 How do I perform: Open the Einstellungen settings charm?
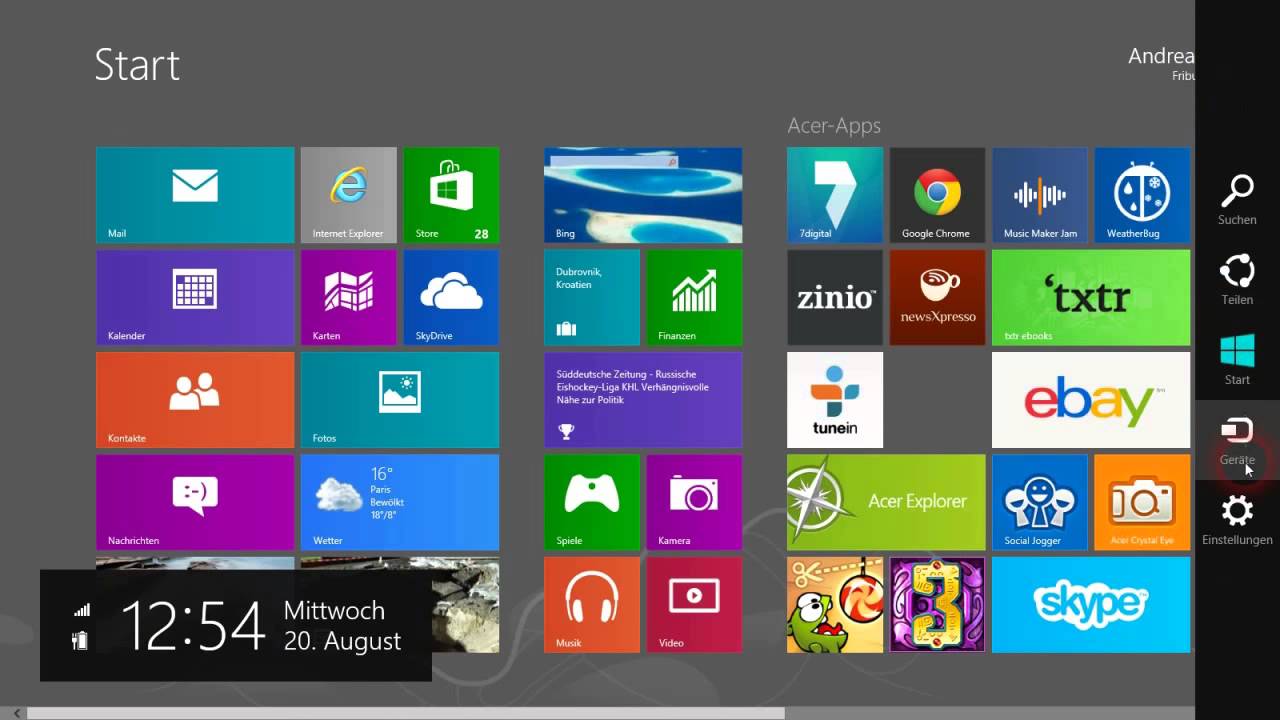click(x=1237, y=520)
